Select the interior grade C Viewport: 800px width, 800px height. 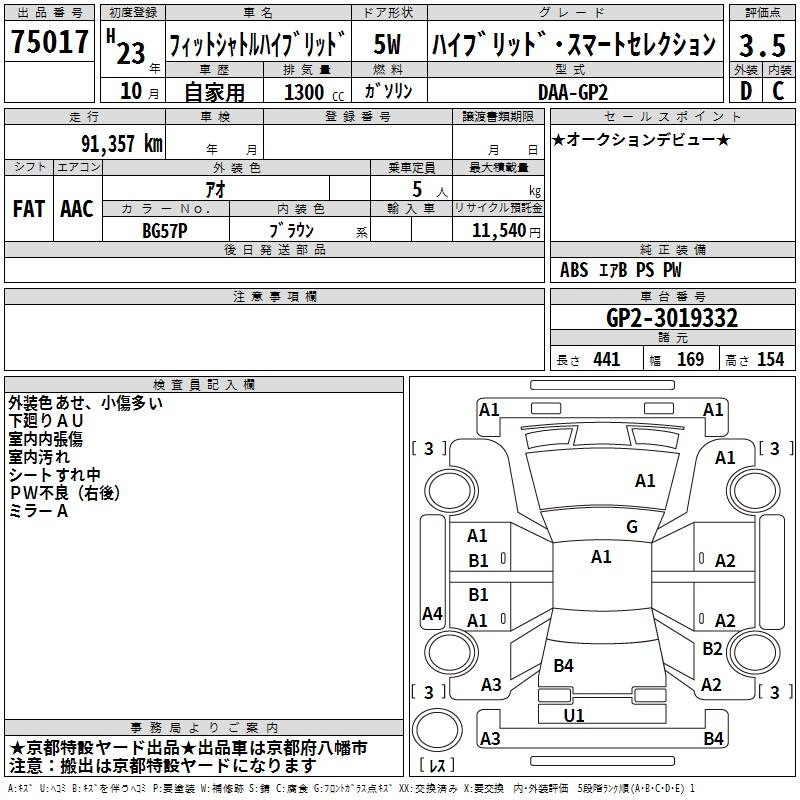coord(778,91)
